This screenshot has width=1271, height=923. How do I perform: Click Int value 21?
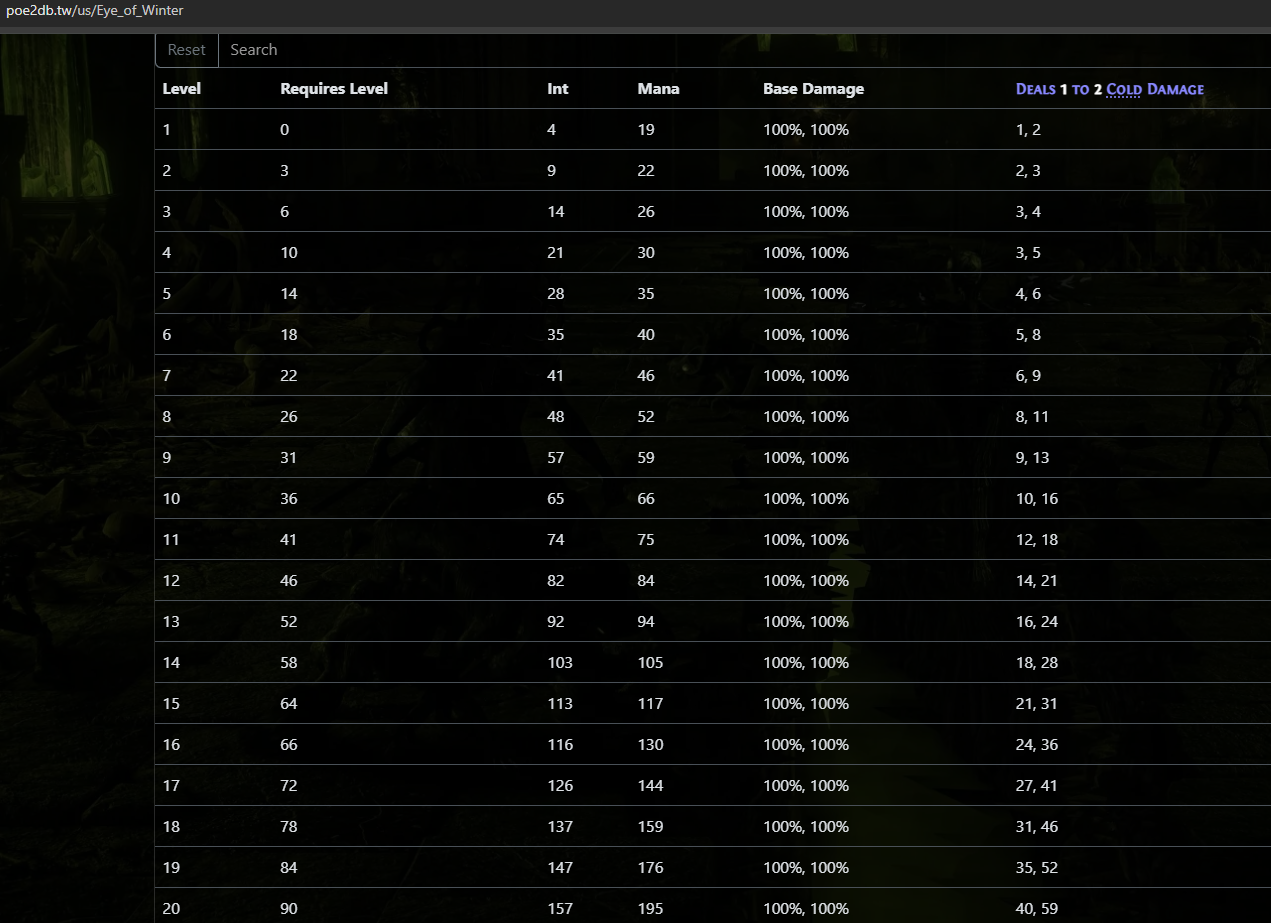[x=556, y=253]
